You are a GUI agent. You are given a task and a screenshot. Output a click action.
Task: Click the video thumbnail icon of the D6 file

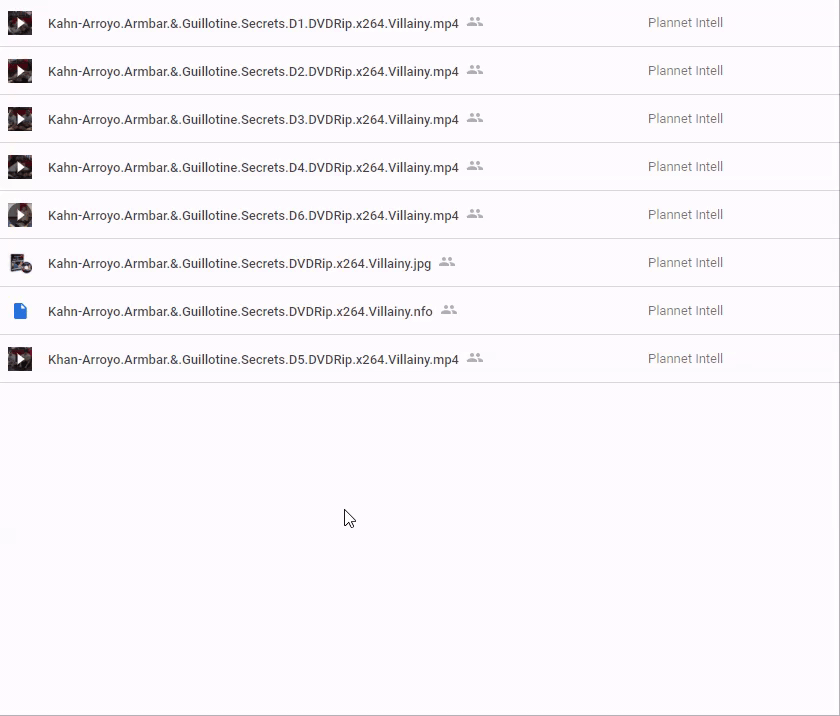point(20,215)
